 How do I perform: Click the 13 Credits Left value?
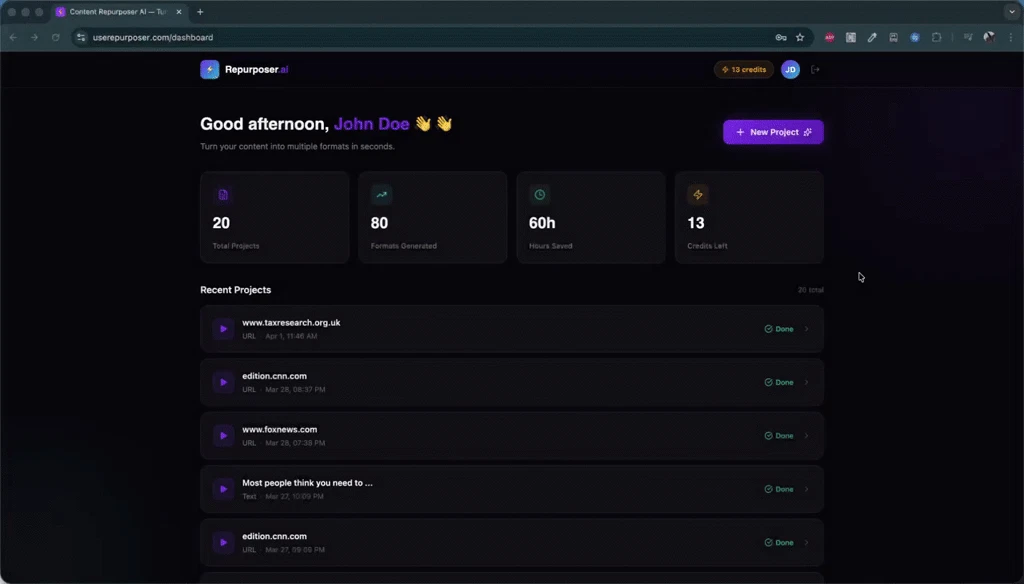coord(696,223)
